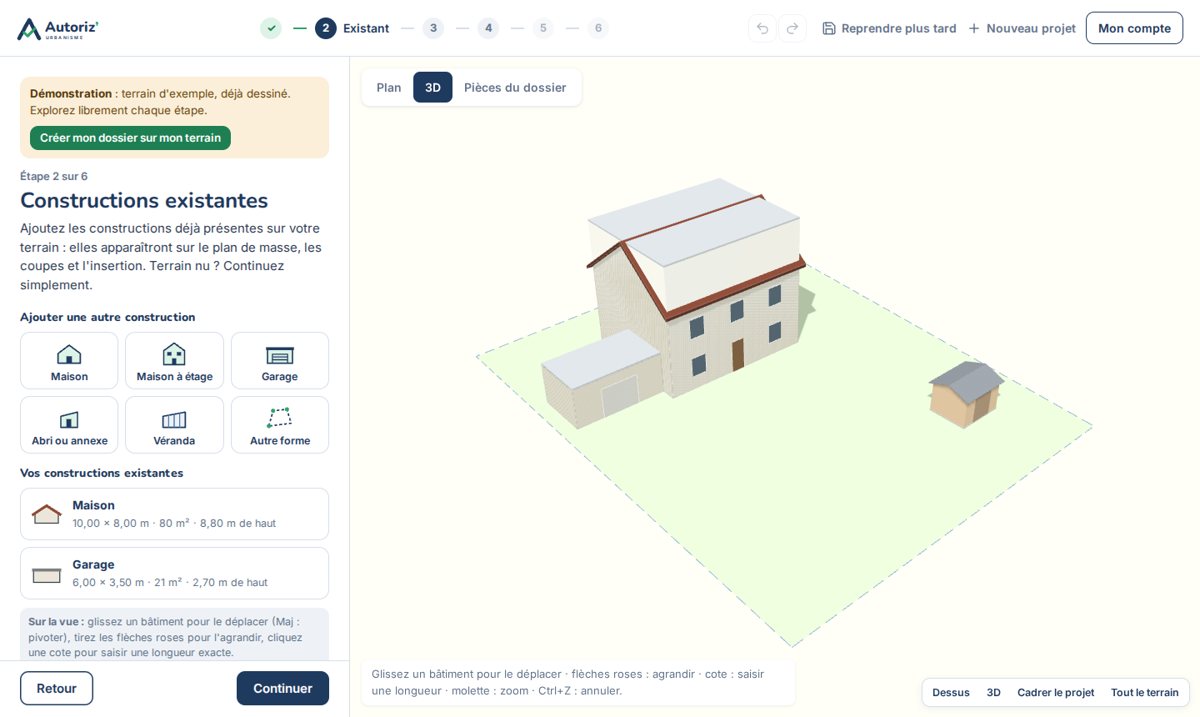The image size is (1200, 717).
Task: Redo the last action
Action: pos(792,28)
